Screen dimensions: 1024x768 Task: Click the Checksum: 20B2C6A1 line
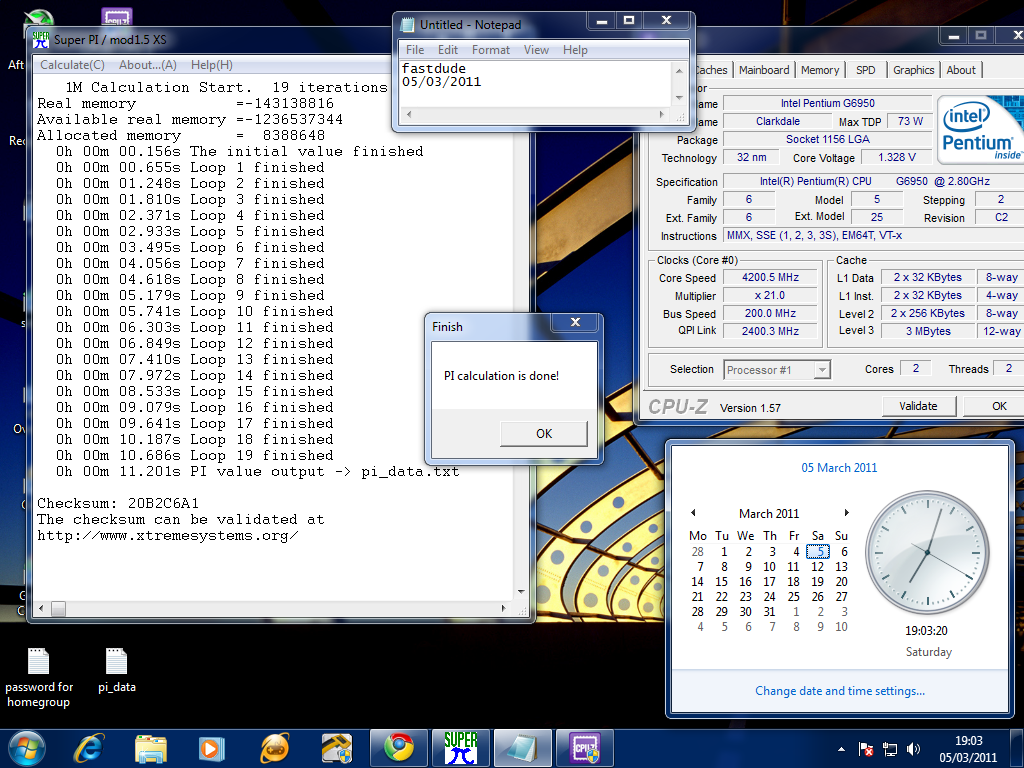(118, 504)
